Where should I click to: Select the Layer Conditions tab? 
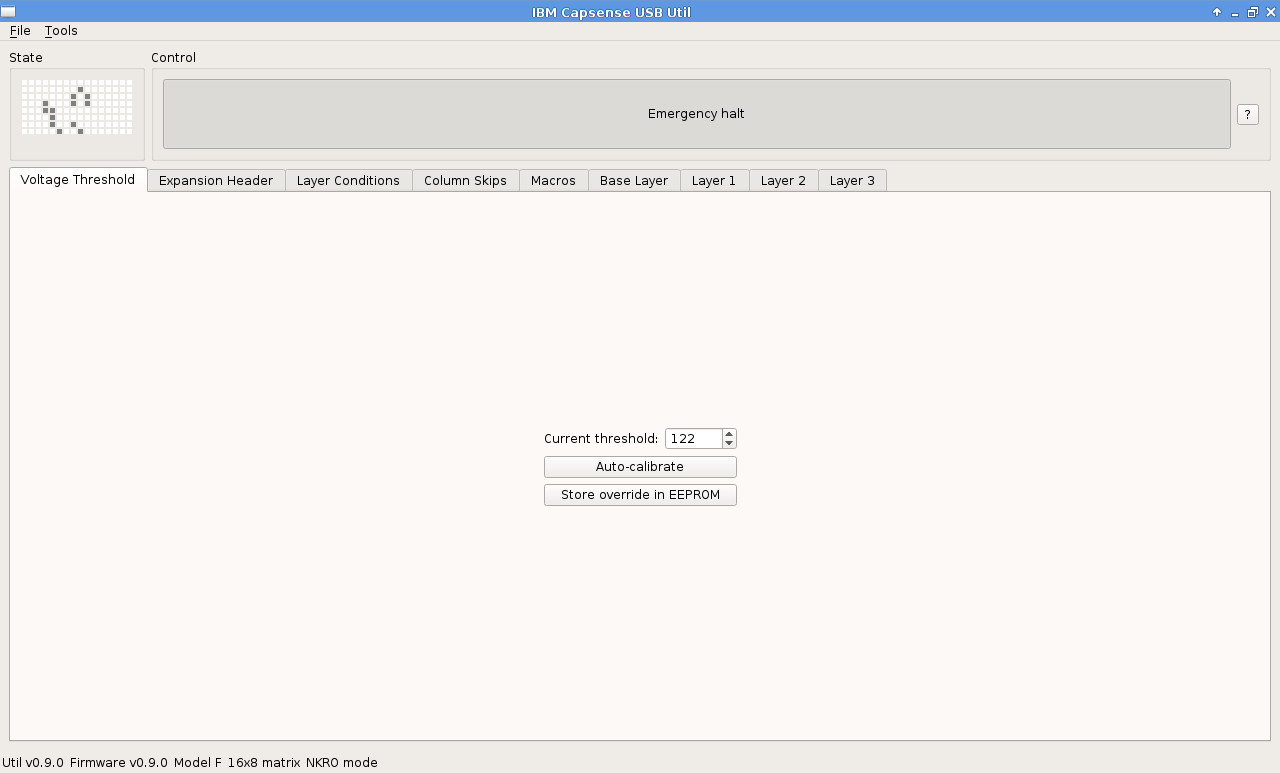(x=348, y=181)
